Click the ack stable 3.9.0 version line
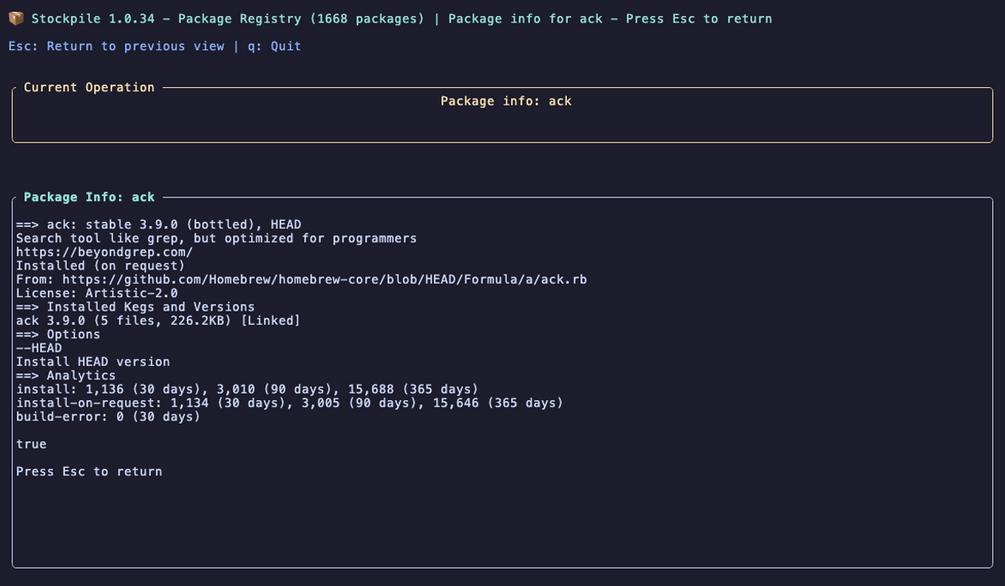Screen dimensions: 1005x586 158,224
